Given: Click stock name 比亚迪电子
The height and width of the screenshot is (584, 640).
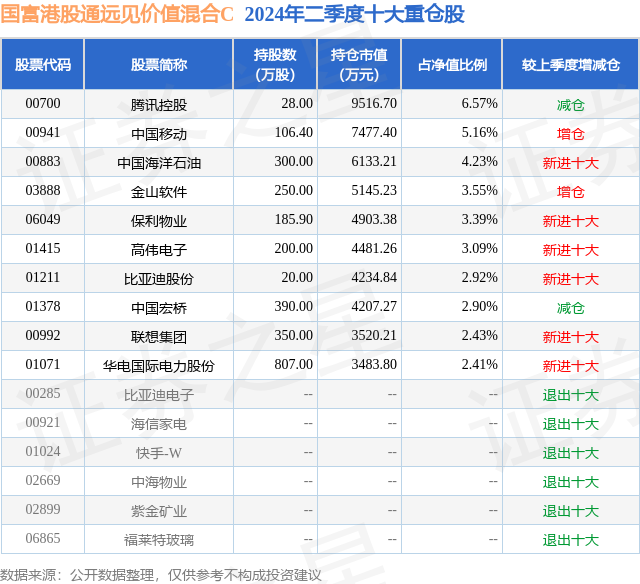Looking at the screenshot, I should 159,395.
